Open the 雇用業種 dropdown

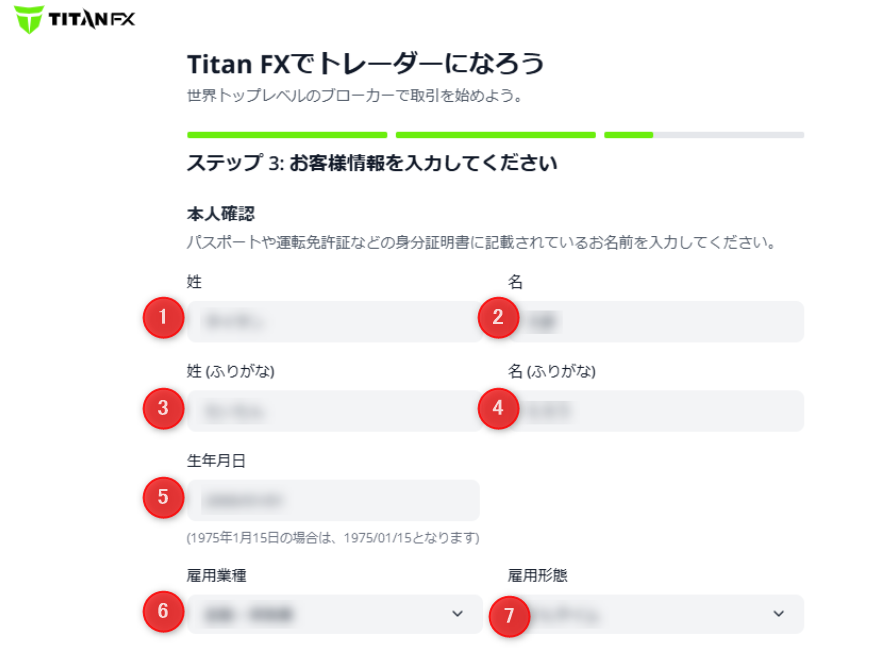320,614
